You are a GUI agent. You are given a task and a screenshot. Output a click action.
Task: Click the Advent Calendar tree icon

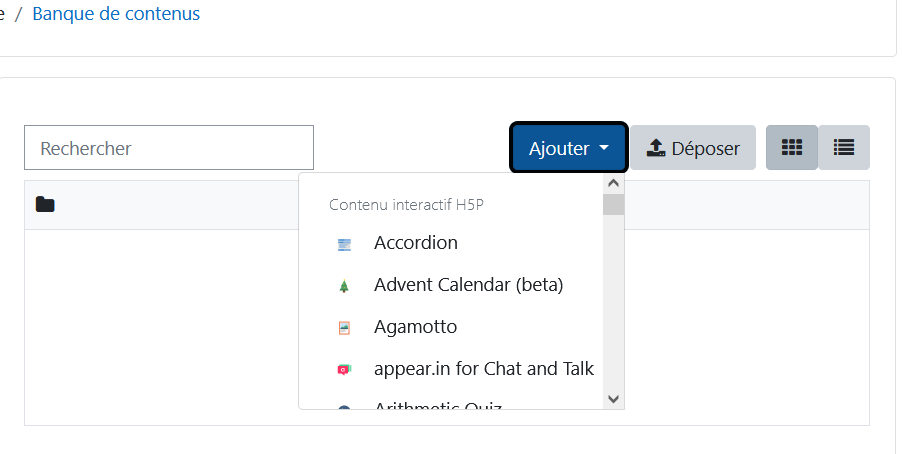click(344, 286)
